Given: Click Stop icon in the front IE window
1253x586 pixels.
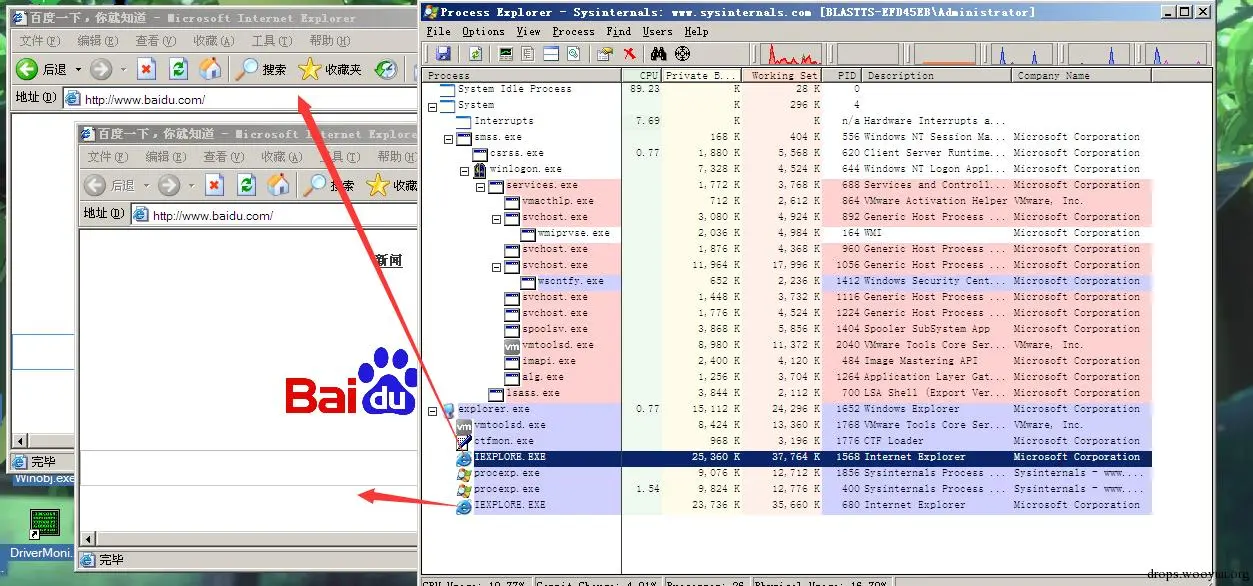Looking at the screenshot, I should click(x=214, y=185).
